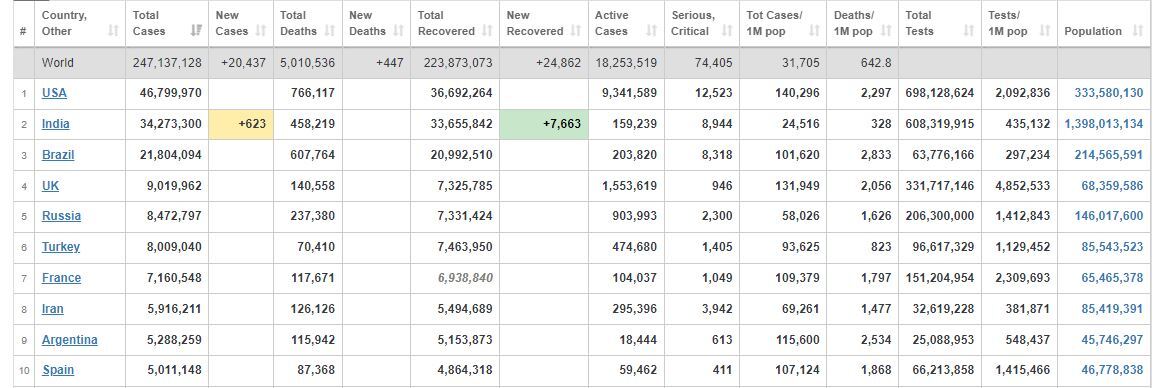Click USA total cases 46,799,970
This screenshot has width=1159, height=388.
(171, 93)
